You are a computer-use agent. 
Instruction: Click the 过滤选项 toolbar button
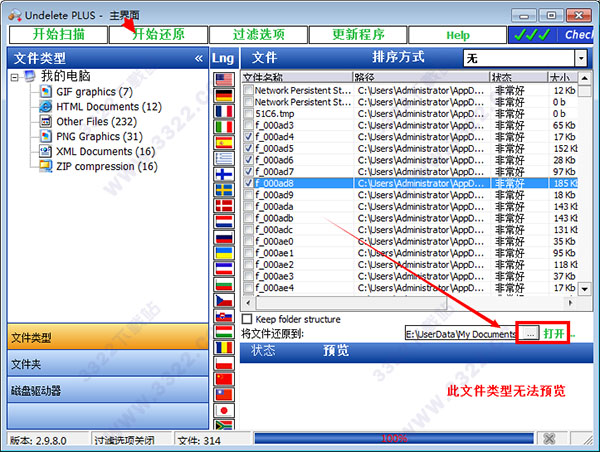tap(258, 35)
